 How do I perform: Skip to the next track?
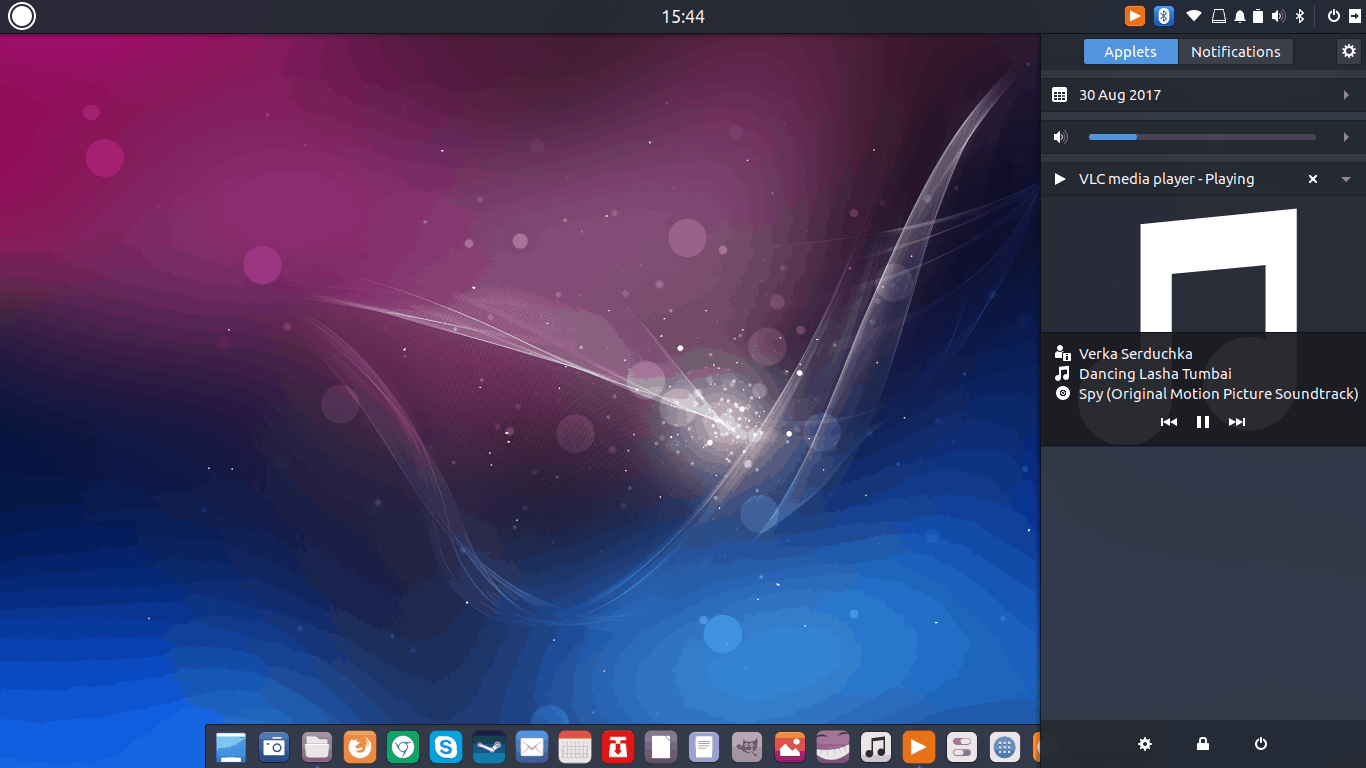pyautogui.click(x=1237, y=422)
